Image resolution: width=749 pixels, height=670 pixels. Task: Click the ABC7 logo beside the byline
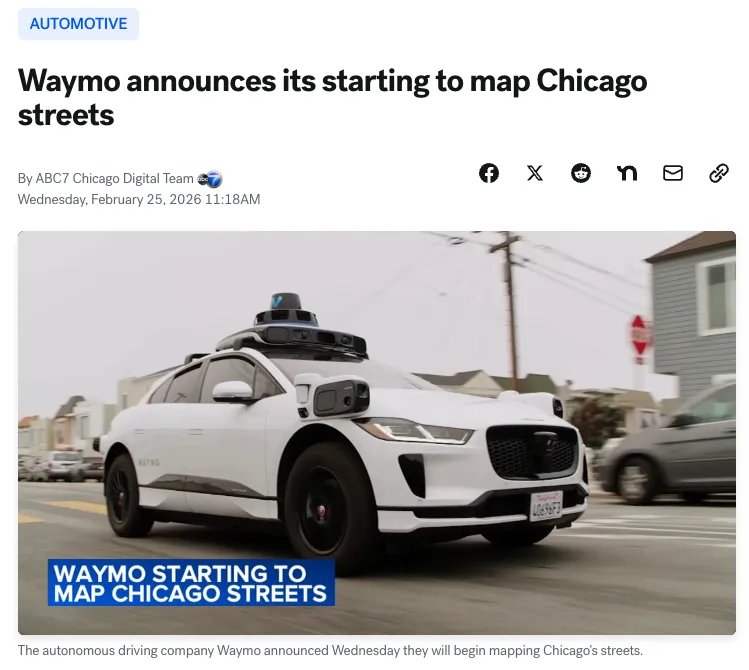point(210,179)
